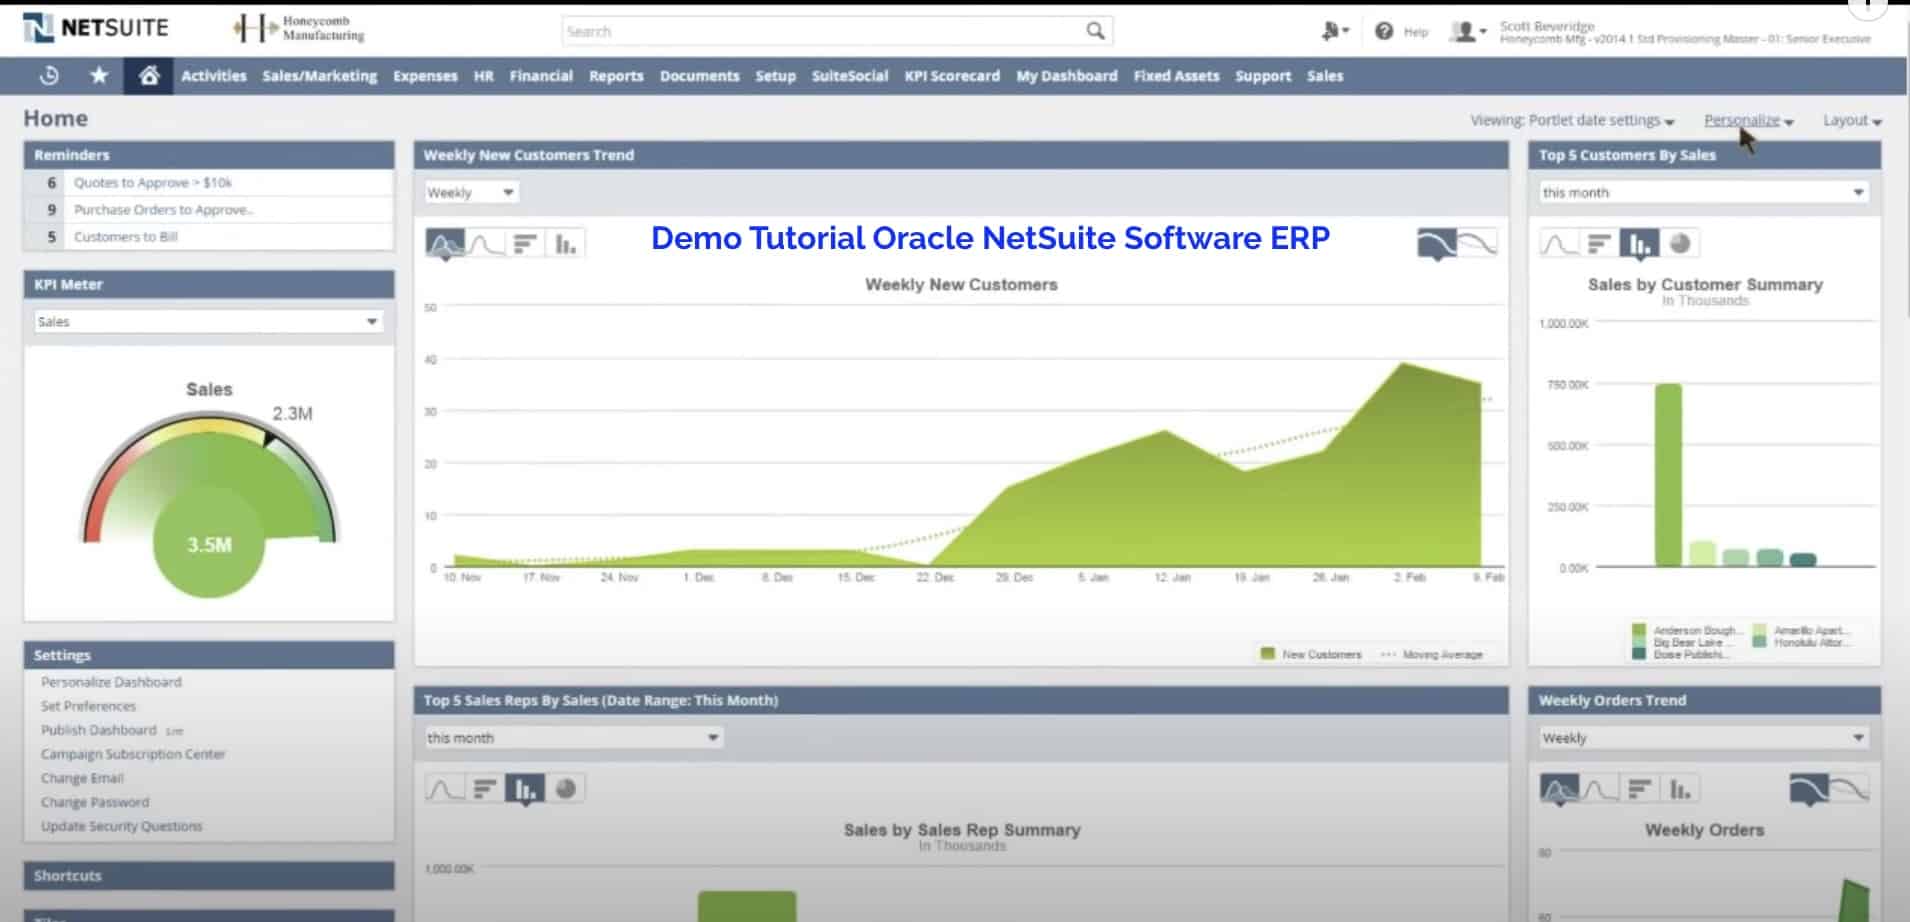Viewport: 1910px width, 922px height.
Task: Open the Shortcuts star icon
Action: click(x=99, y=76)
